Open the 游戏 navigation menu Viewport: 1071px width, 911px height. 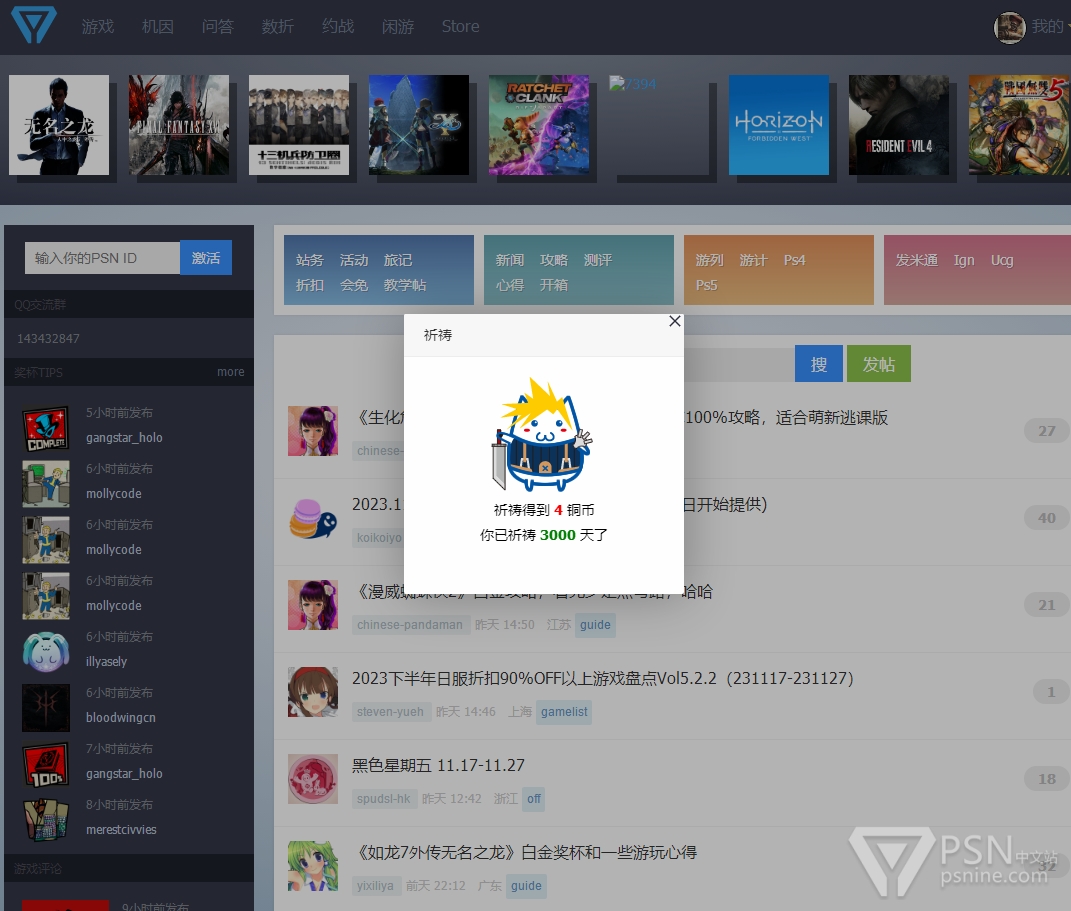click(x=98, y=27)
